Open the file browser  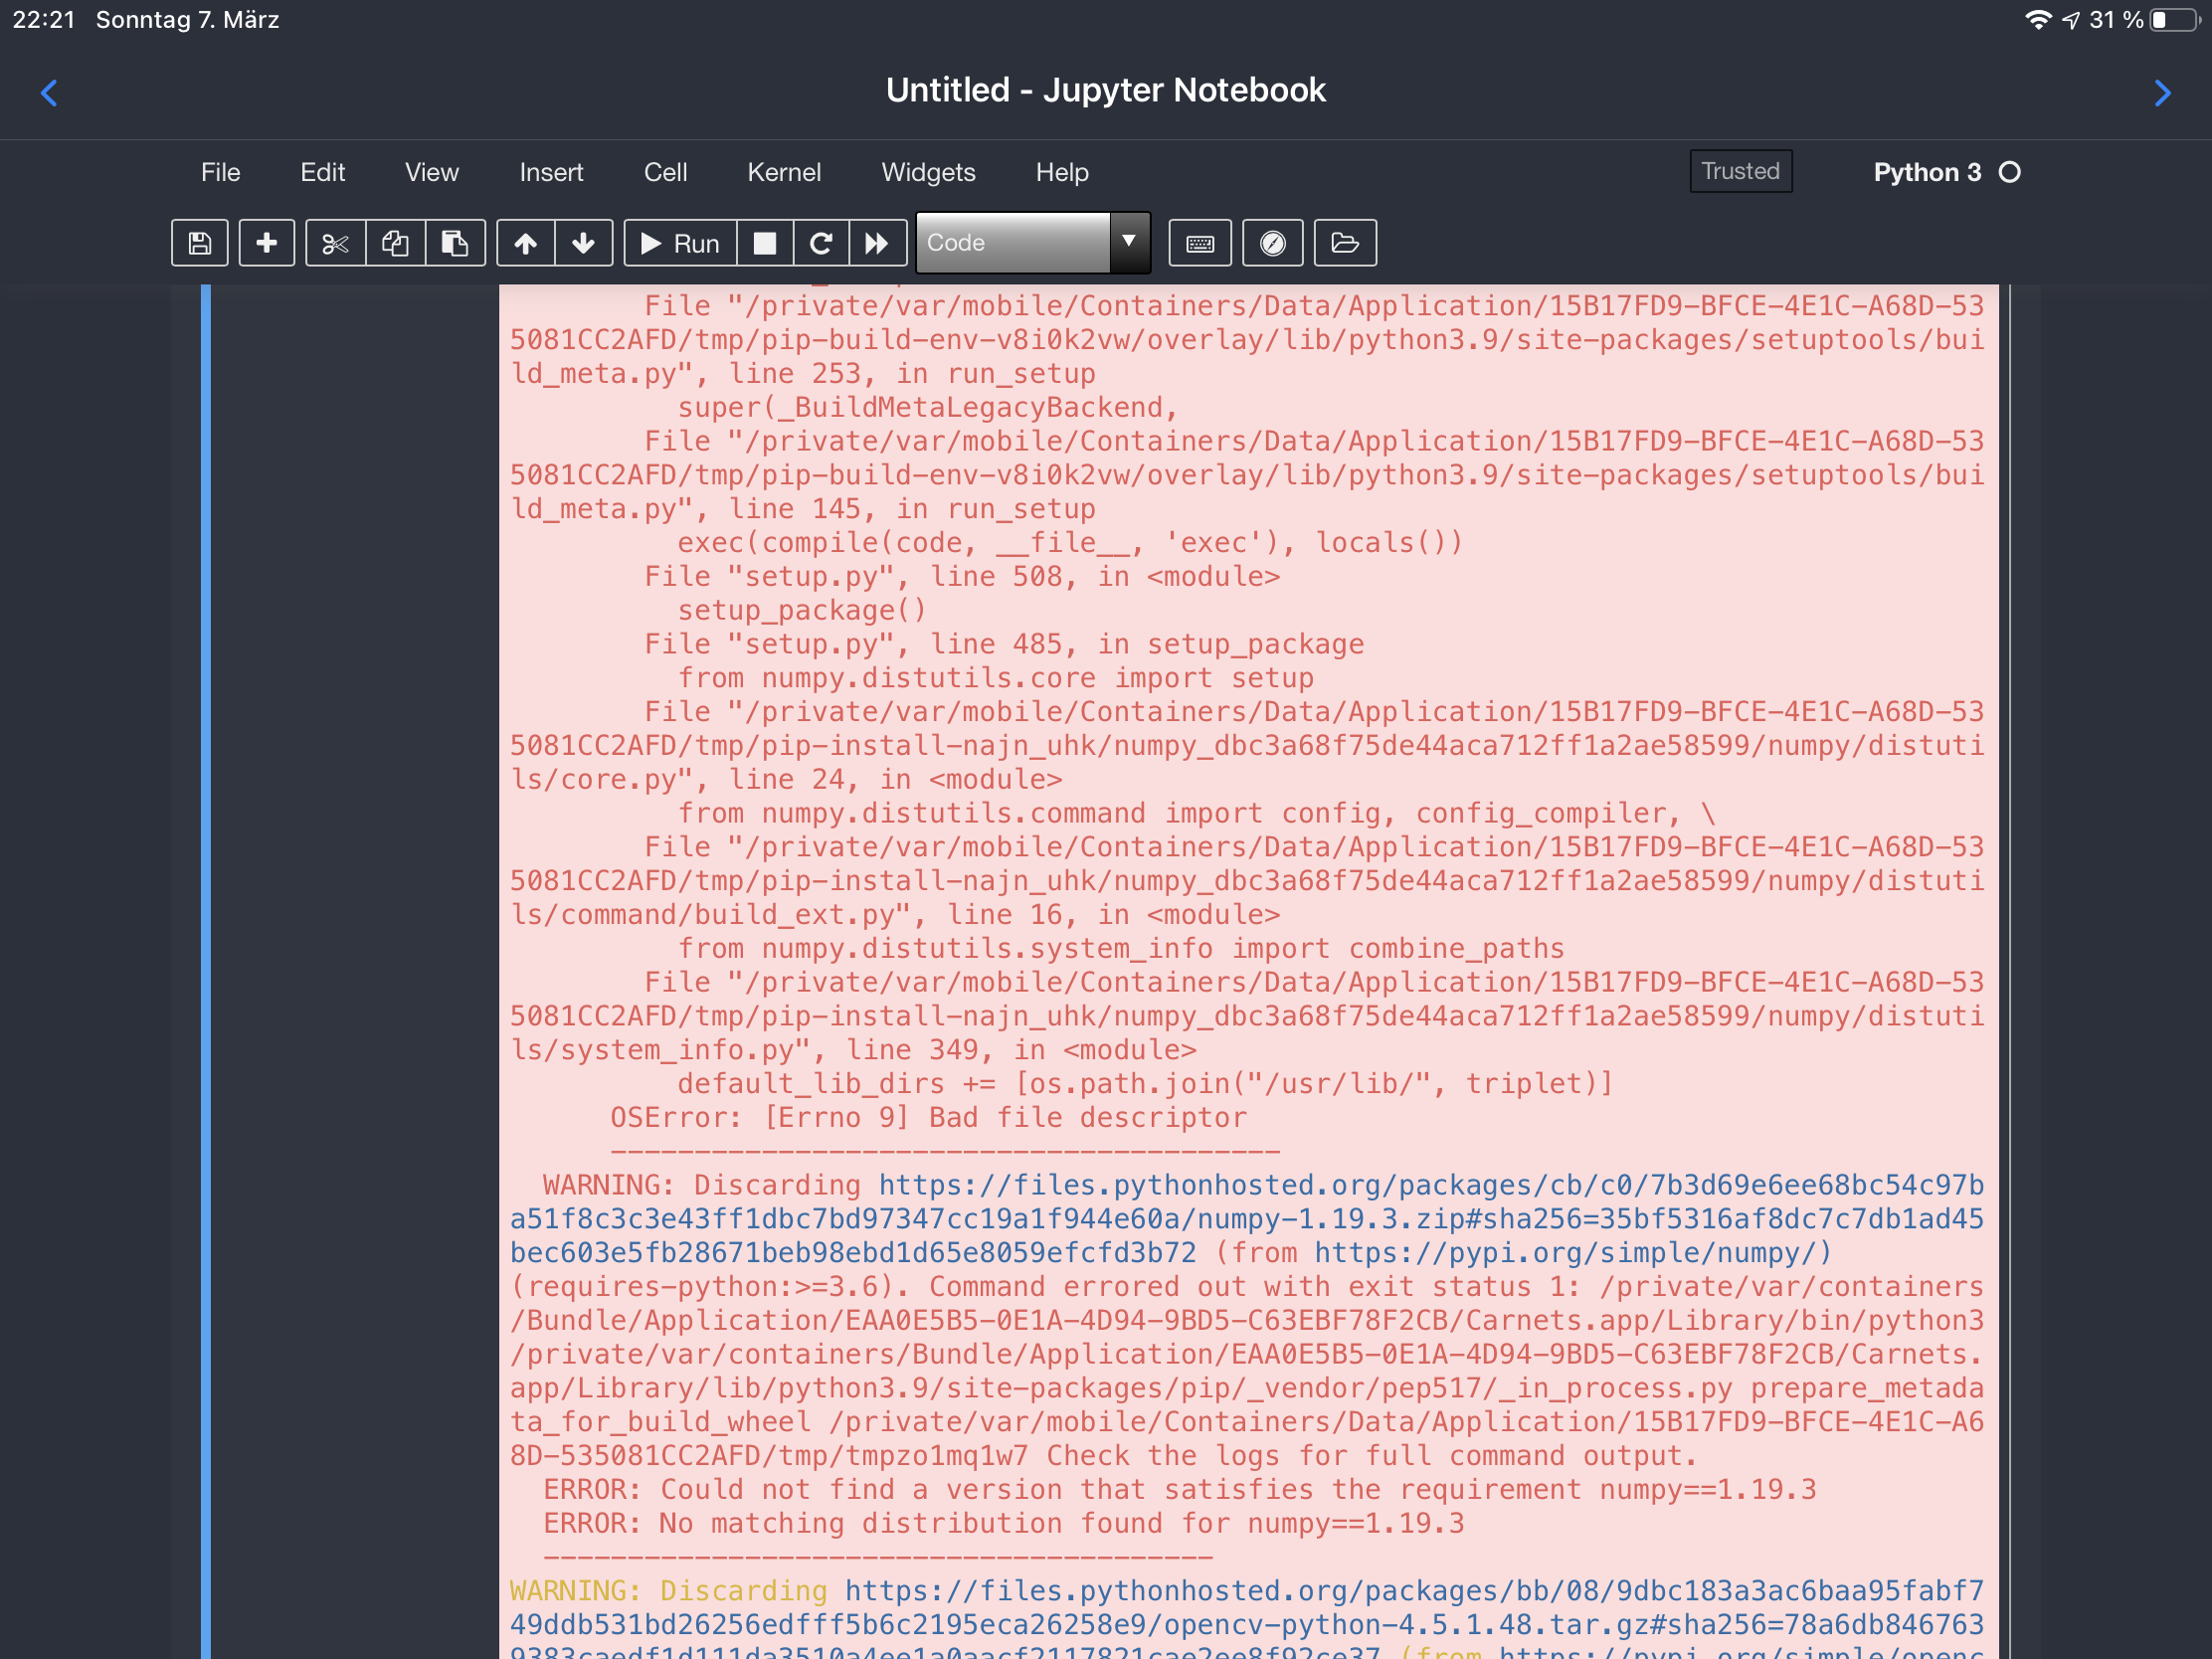pos(1344,242)
